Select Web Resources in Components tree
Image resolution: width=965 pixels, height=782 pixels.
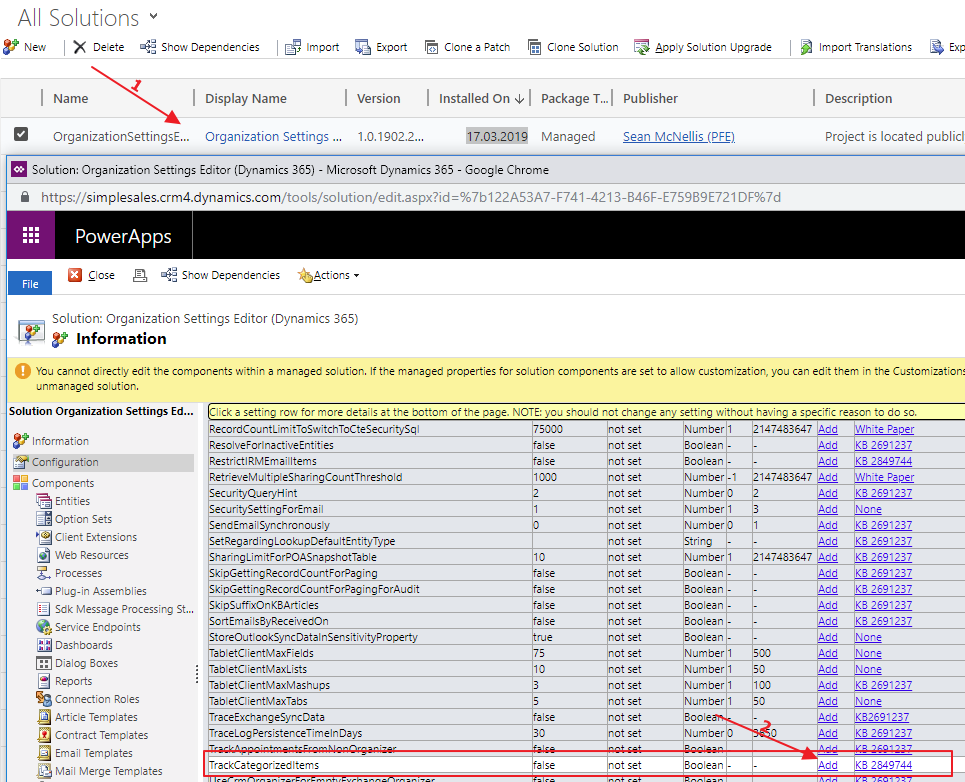tap(91, 555)
